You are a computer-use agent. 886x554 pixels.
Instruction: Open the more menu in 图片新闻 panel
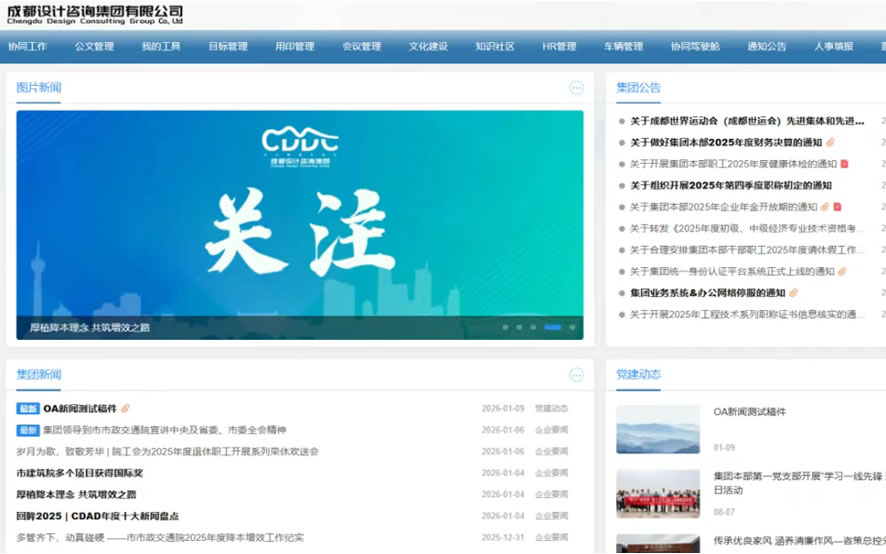(x=576, y=88)
